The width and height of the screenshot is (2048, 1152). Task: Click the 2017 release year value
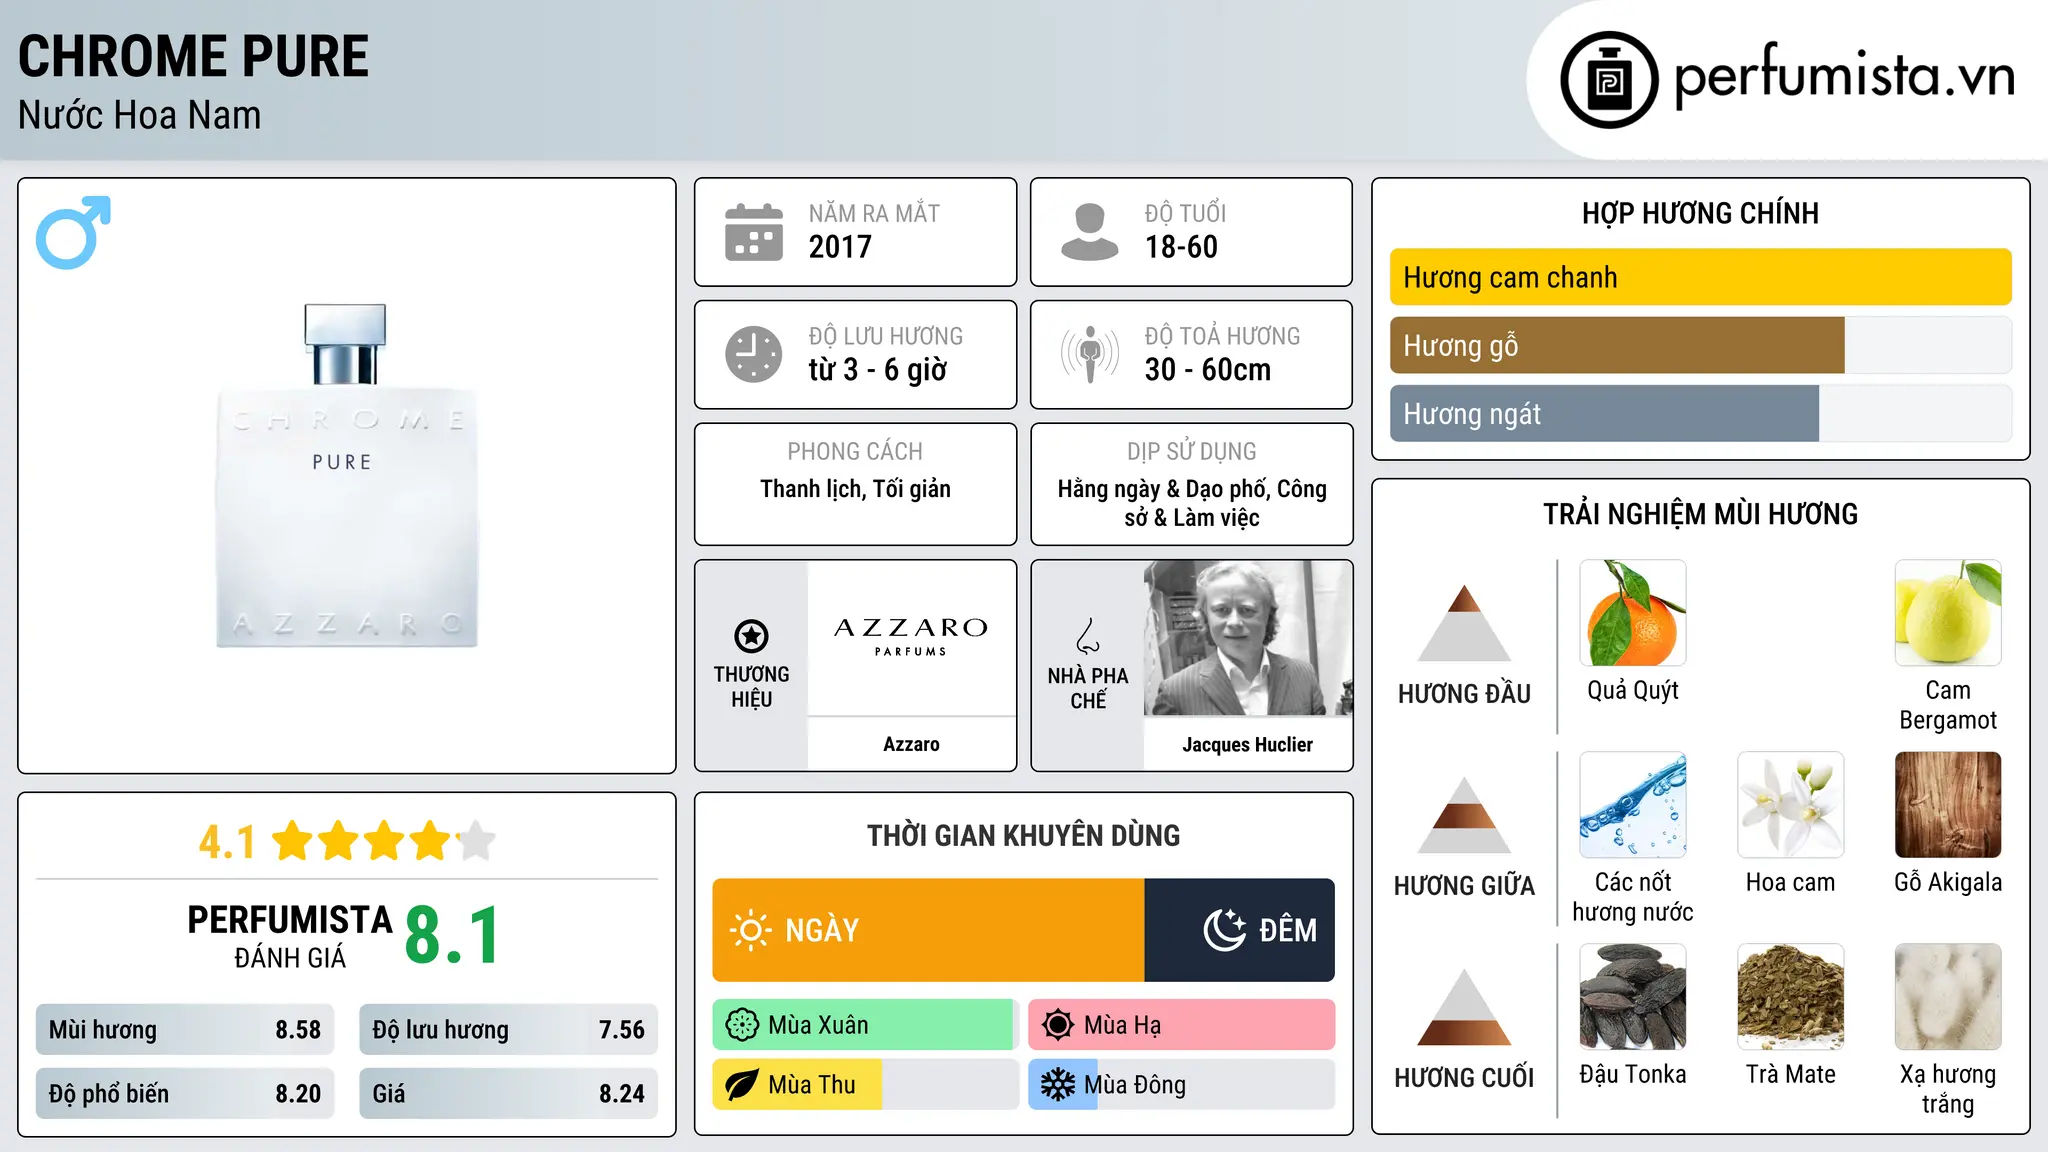pyautogui.click(x=840, y=247)
